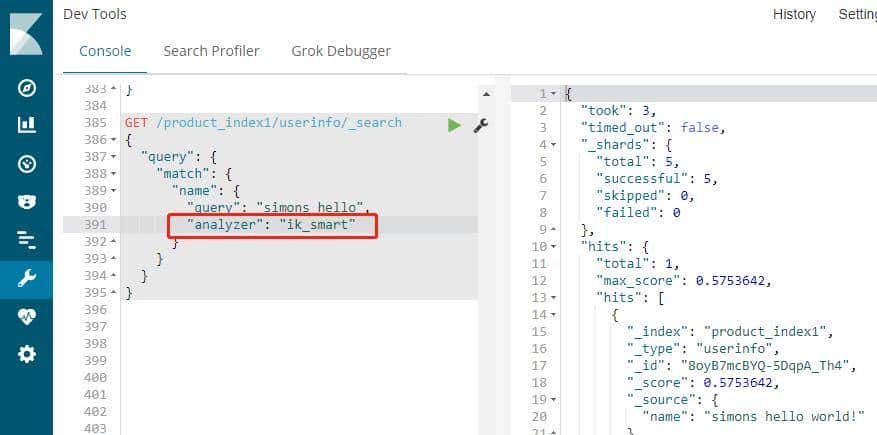
Task: Open Management gear icon in sidebar
Action: click(x=27, y=354)
